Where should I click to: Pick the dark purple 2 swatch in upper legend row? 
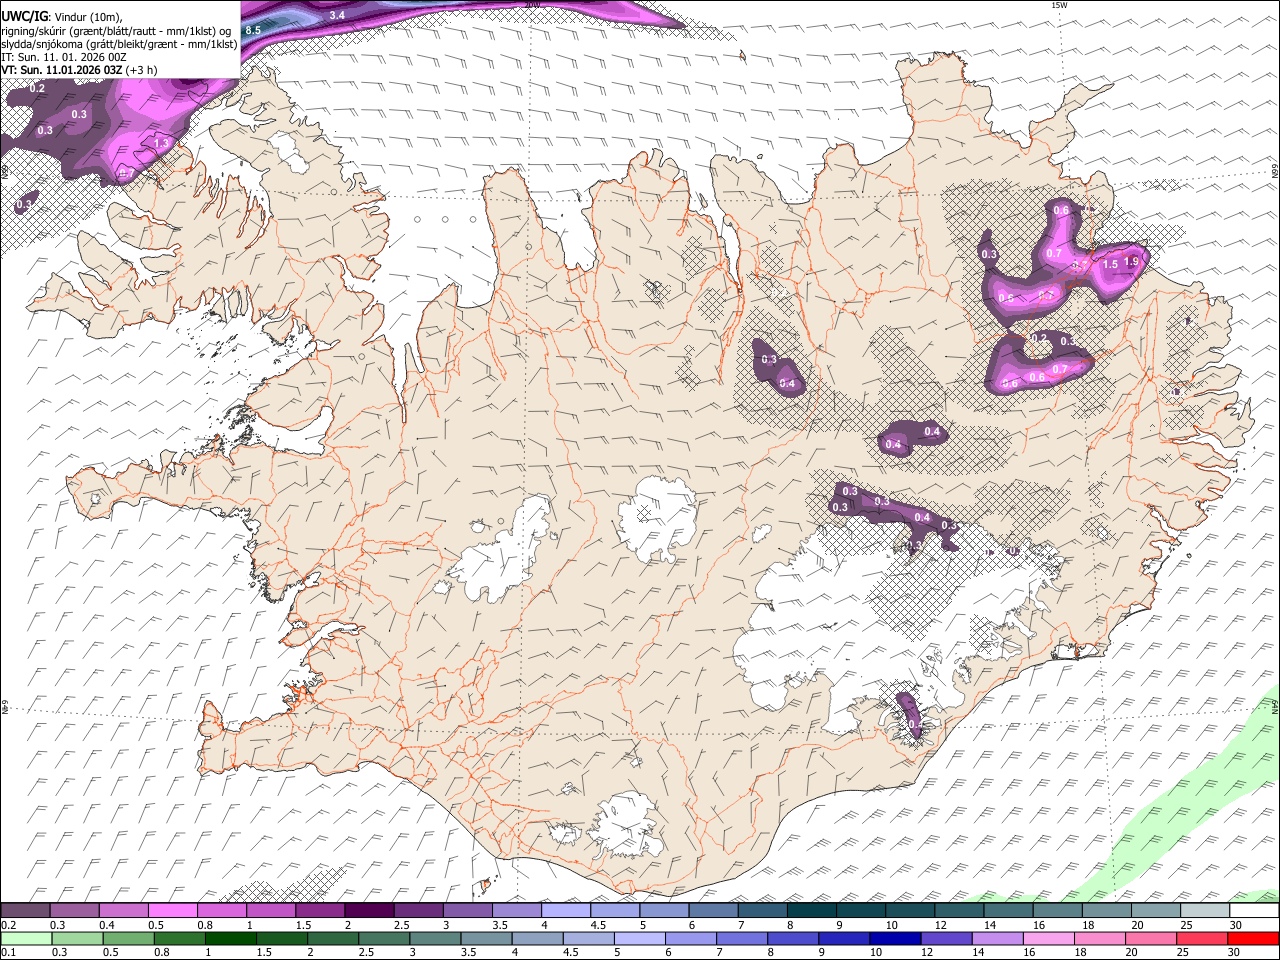pyautogui.click(x=369, y=911)
